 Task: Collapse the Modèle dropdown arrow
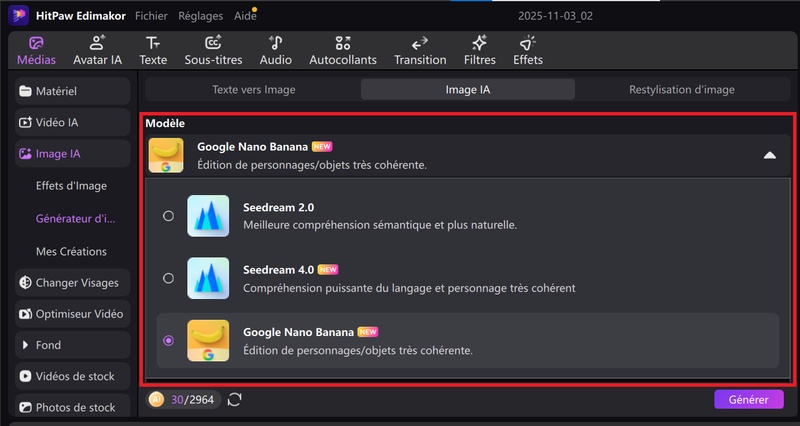[769, 155]
